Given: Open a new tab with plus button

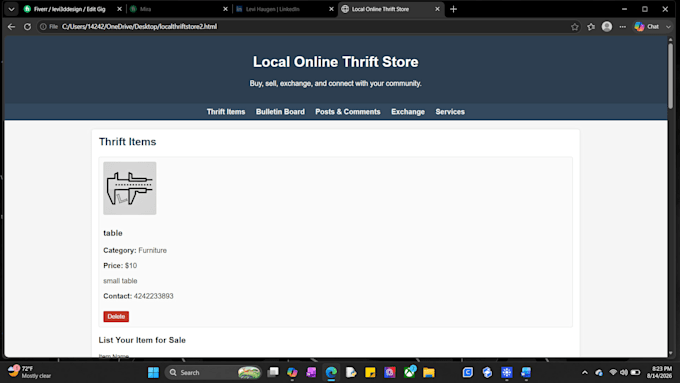Looking at the screenshot, I should pos(453,9).
